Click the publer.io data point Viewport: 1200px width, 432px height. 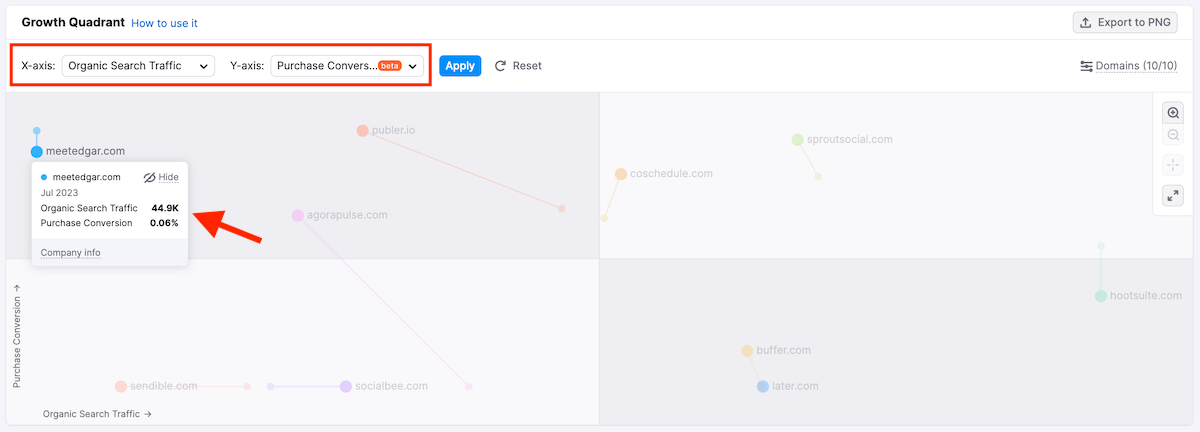click(x=362, y=131)
